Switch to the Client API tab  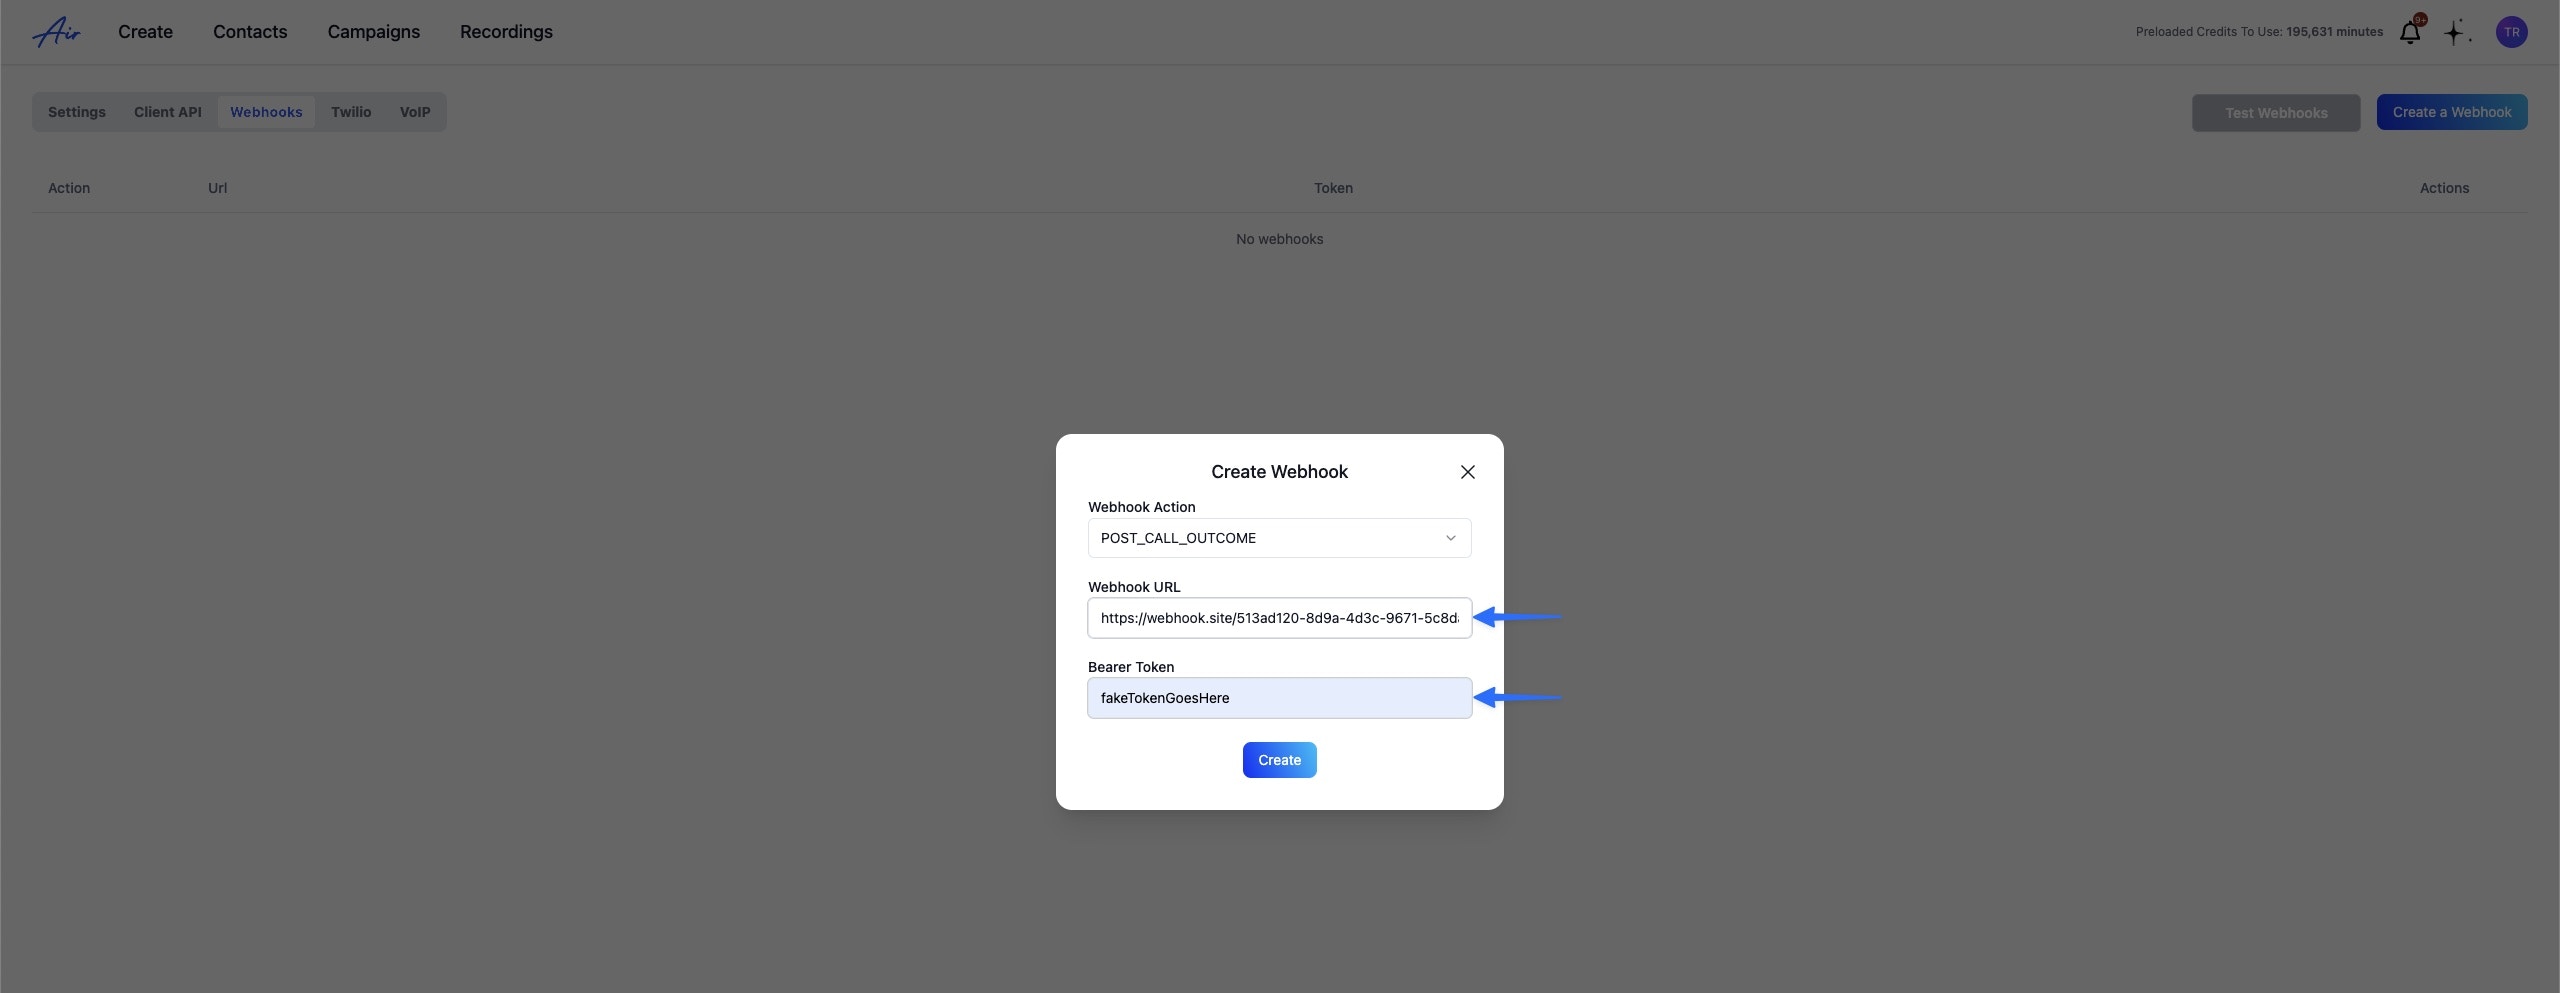[x=167, y=111]
